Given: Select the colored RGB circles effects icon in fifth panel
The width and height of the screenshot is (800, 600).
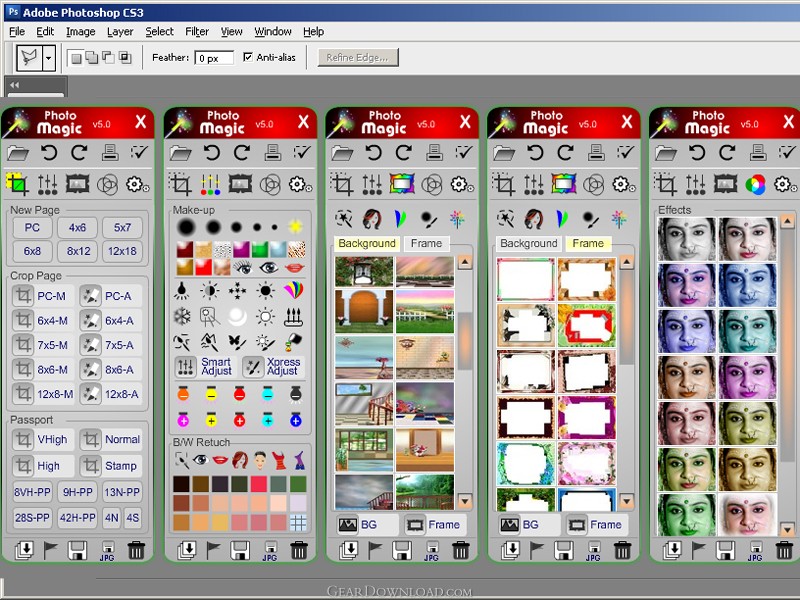Looking at the screenshot, I should point(756,184).
